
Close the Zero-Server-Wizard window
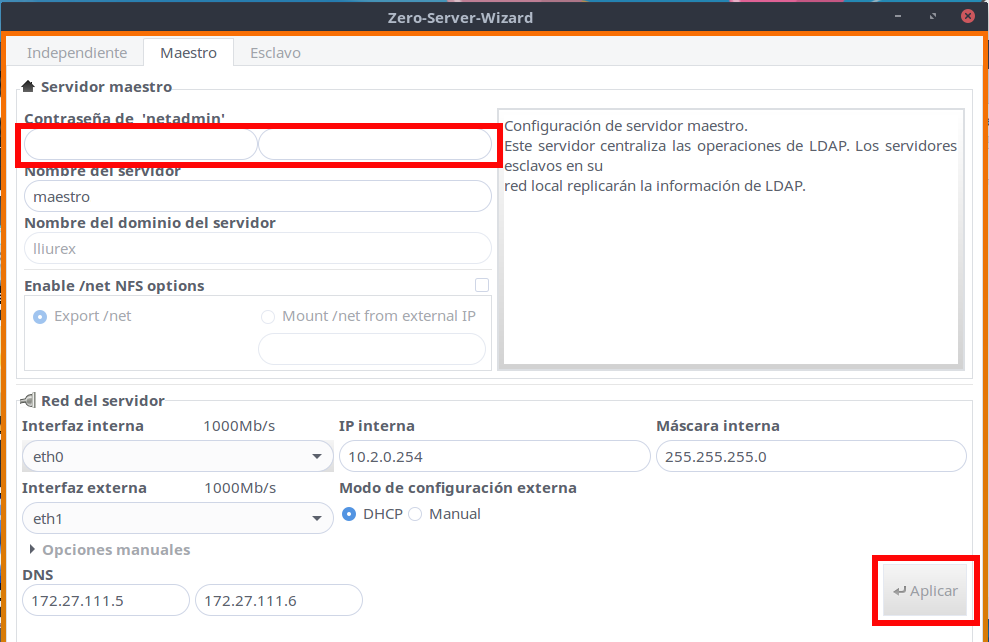click(x=967, y=17)
